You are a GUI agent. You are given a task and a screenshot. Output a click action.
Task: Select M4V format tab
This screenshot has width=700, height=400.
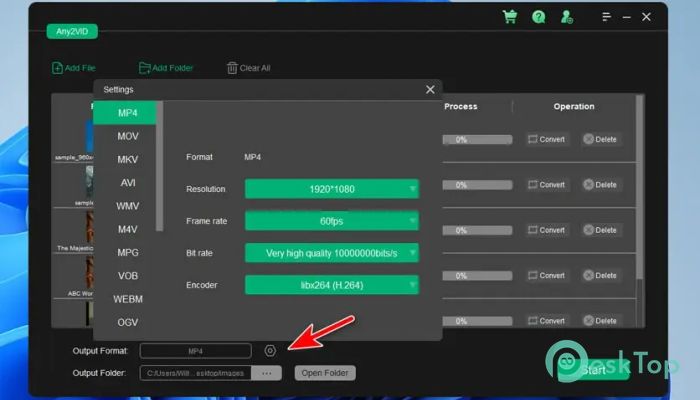128,229
